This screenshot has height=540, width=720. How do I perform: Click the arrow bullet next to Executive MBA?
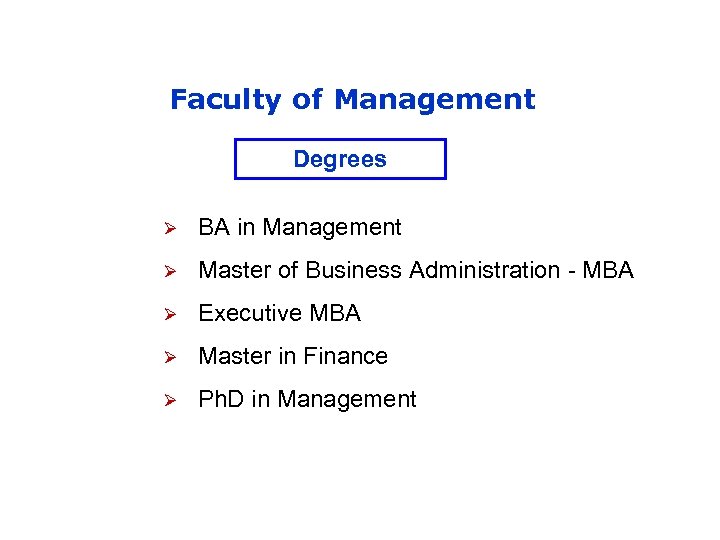point(171,314)
